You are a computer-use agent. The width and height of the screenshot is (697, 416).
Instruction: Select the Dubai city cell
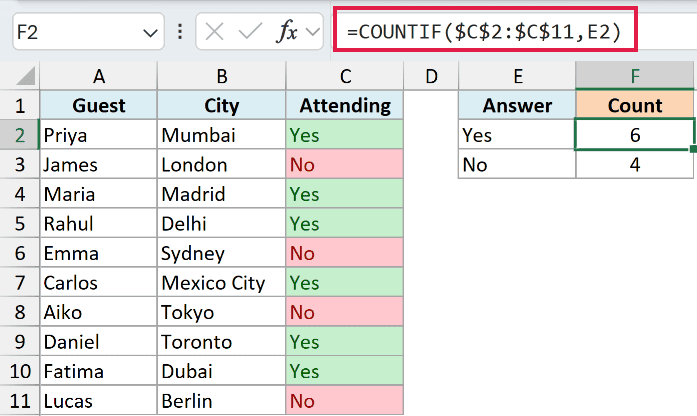(x=221, y=371)
